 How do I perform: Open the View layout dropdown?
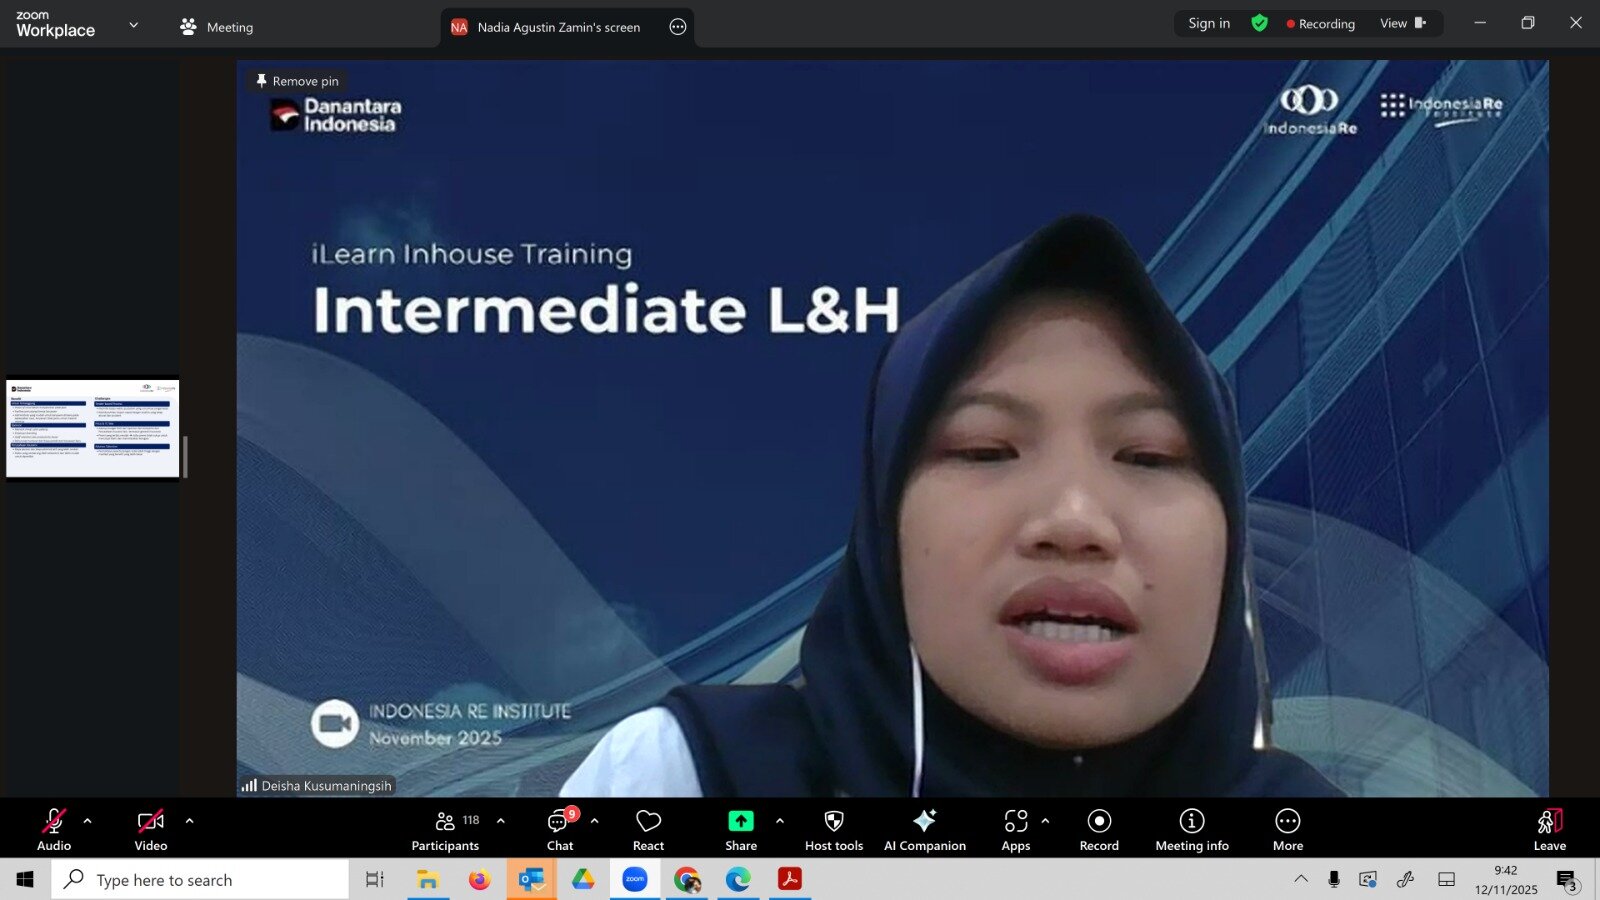[x=1402, y=23]
